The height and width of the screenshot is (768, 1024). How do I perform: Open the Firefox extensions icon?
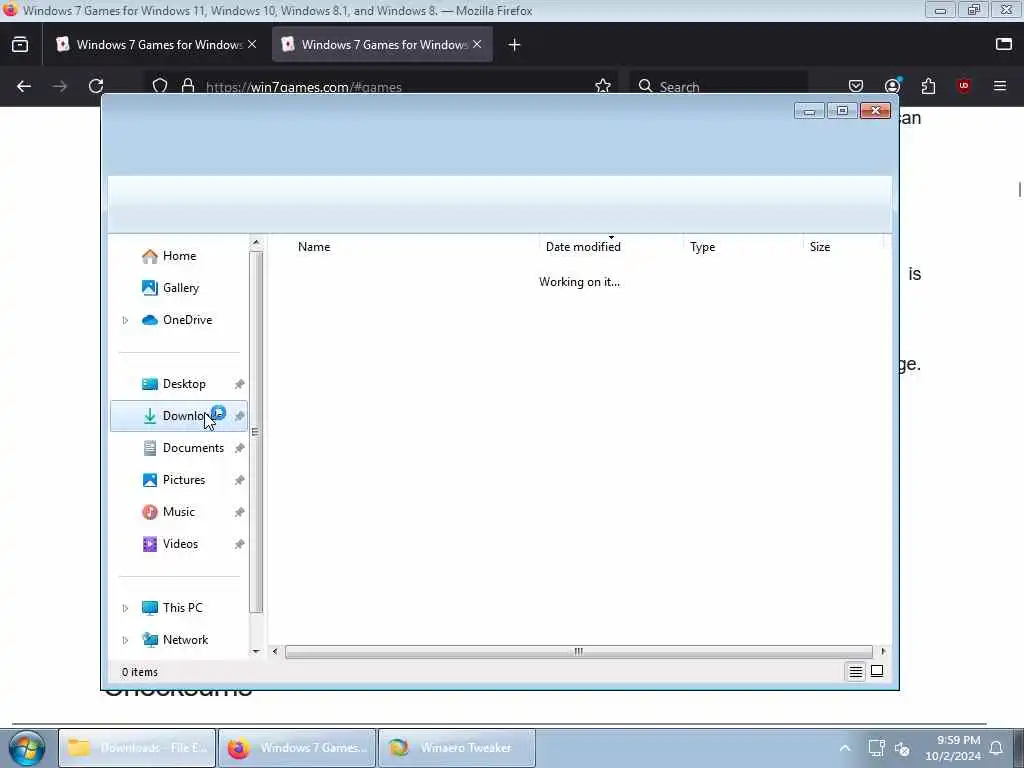click(928, 86)
